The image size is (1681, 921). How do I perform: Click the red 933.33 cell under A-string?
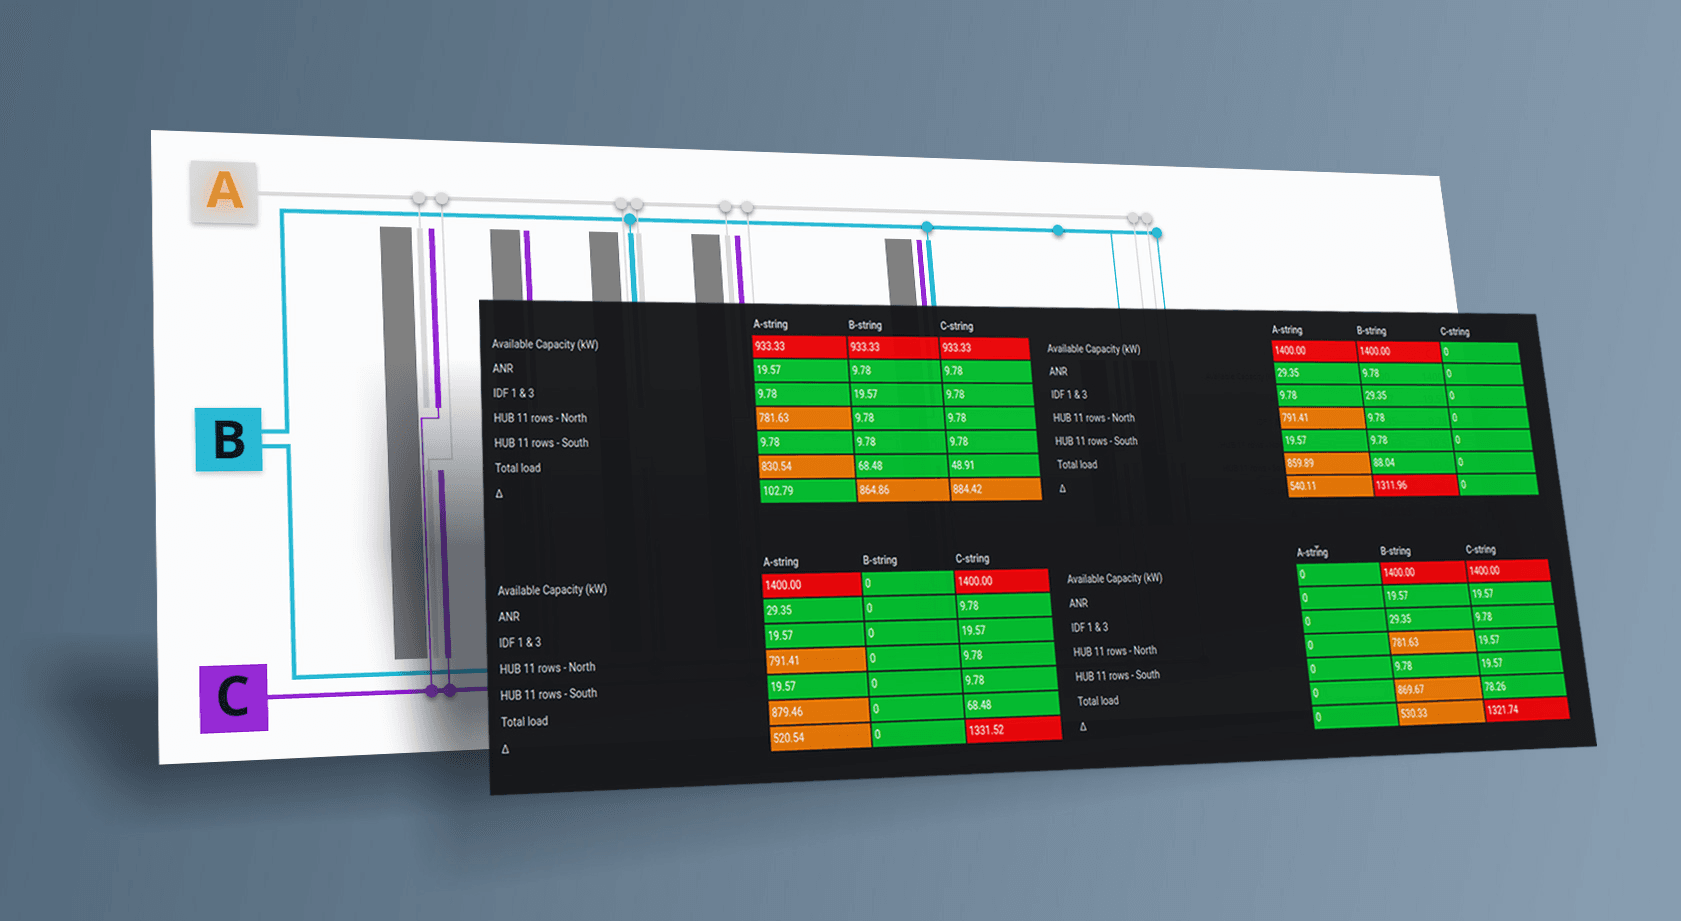(x=800, y=346)
